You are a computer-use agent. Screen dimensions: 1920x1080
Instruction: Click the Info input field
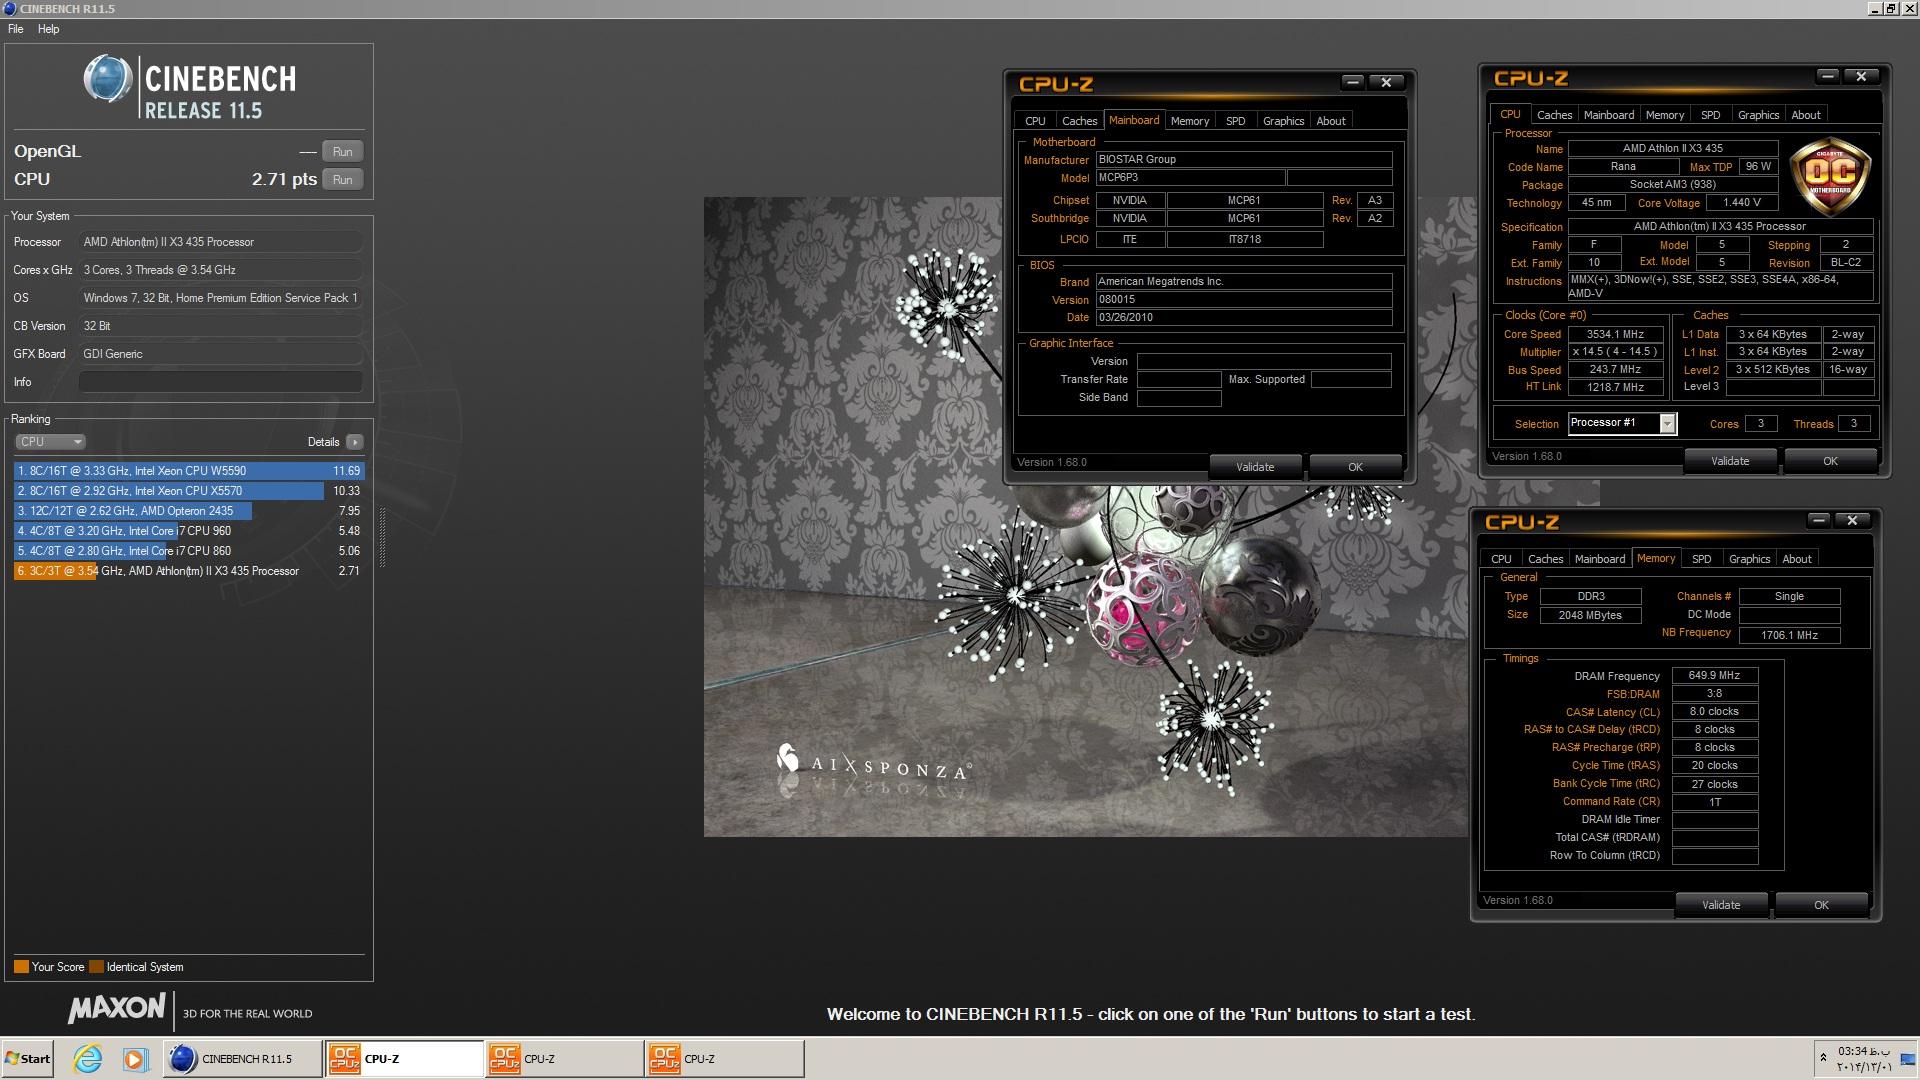point(220,382)
